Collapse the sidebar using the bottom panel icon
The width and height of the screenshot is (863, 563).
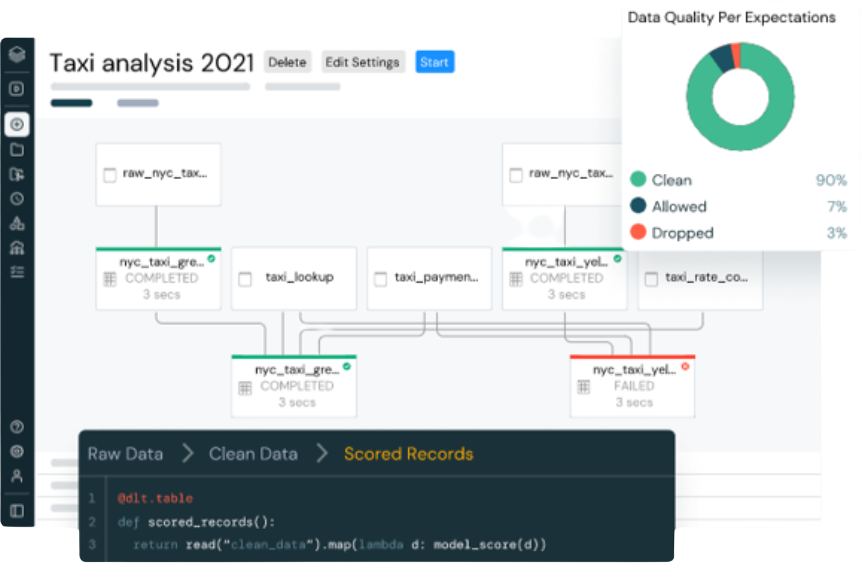17,511
